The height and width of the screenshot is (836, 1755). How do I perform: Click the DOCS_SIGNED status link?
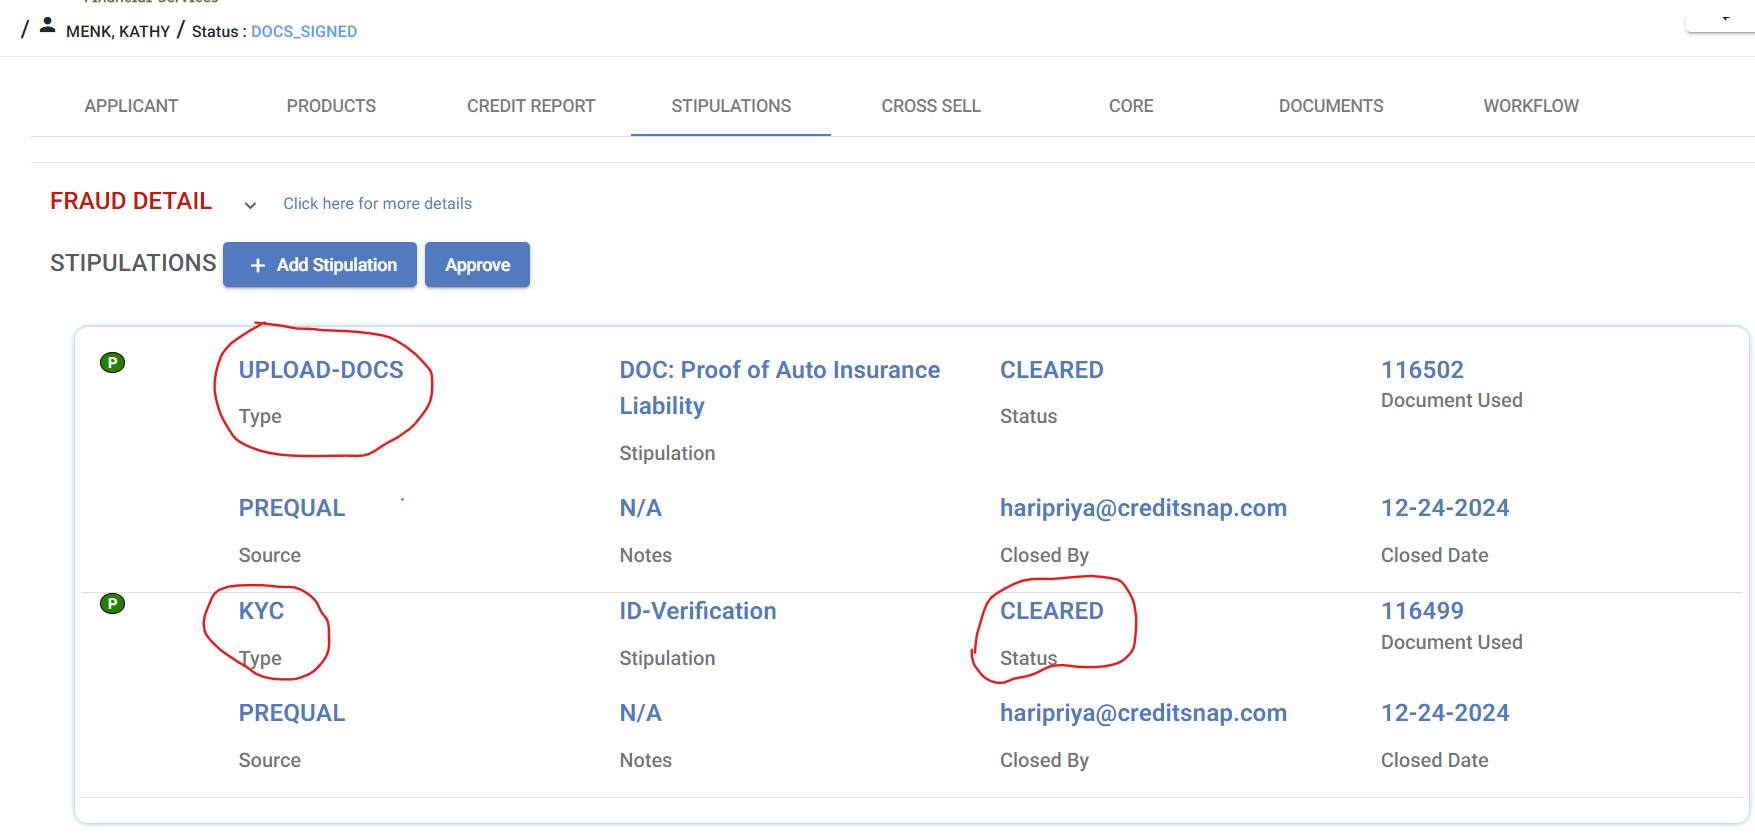click(x=304, y=32)
